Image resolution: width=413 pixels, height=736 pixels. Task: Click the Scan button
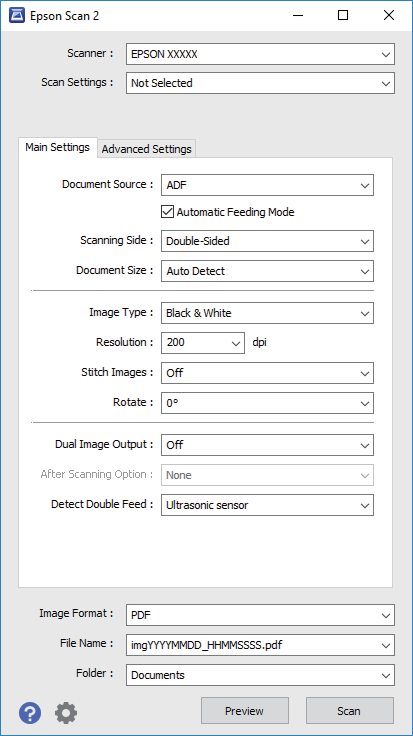(350, 711)
